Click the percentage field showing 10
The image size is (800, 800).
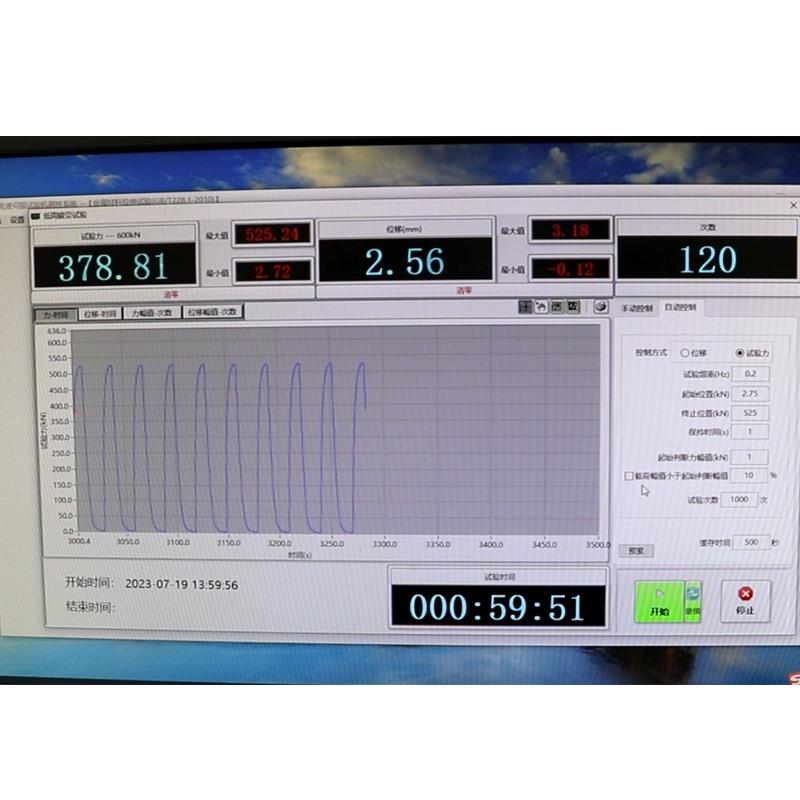(x=748, y=476)
